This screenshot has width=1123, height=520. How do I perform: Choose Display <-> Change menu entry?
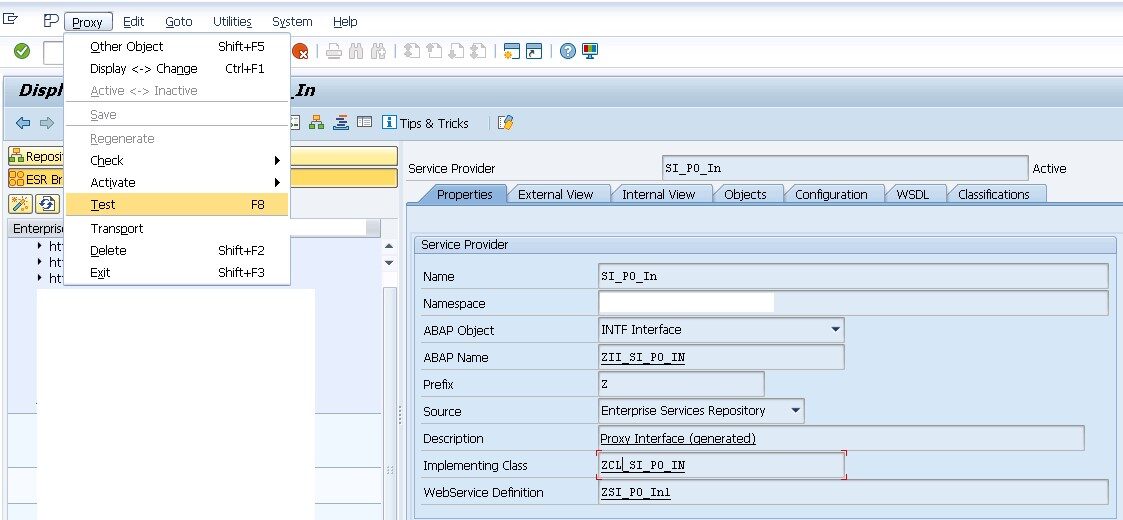pyautogui.click(x=143, y=68)
